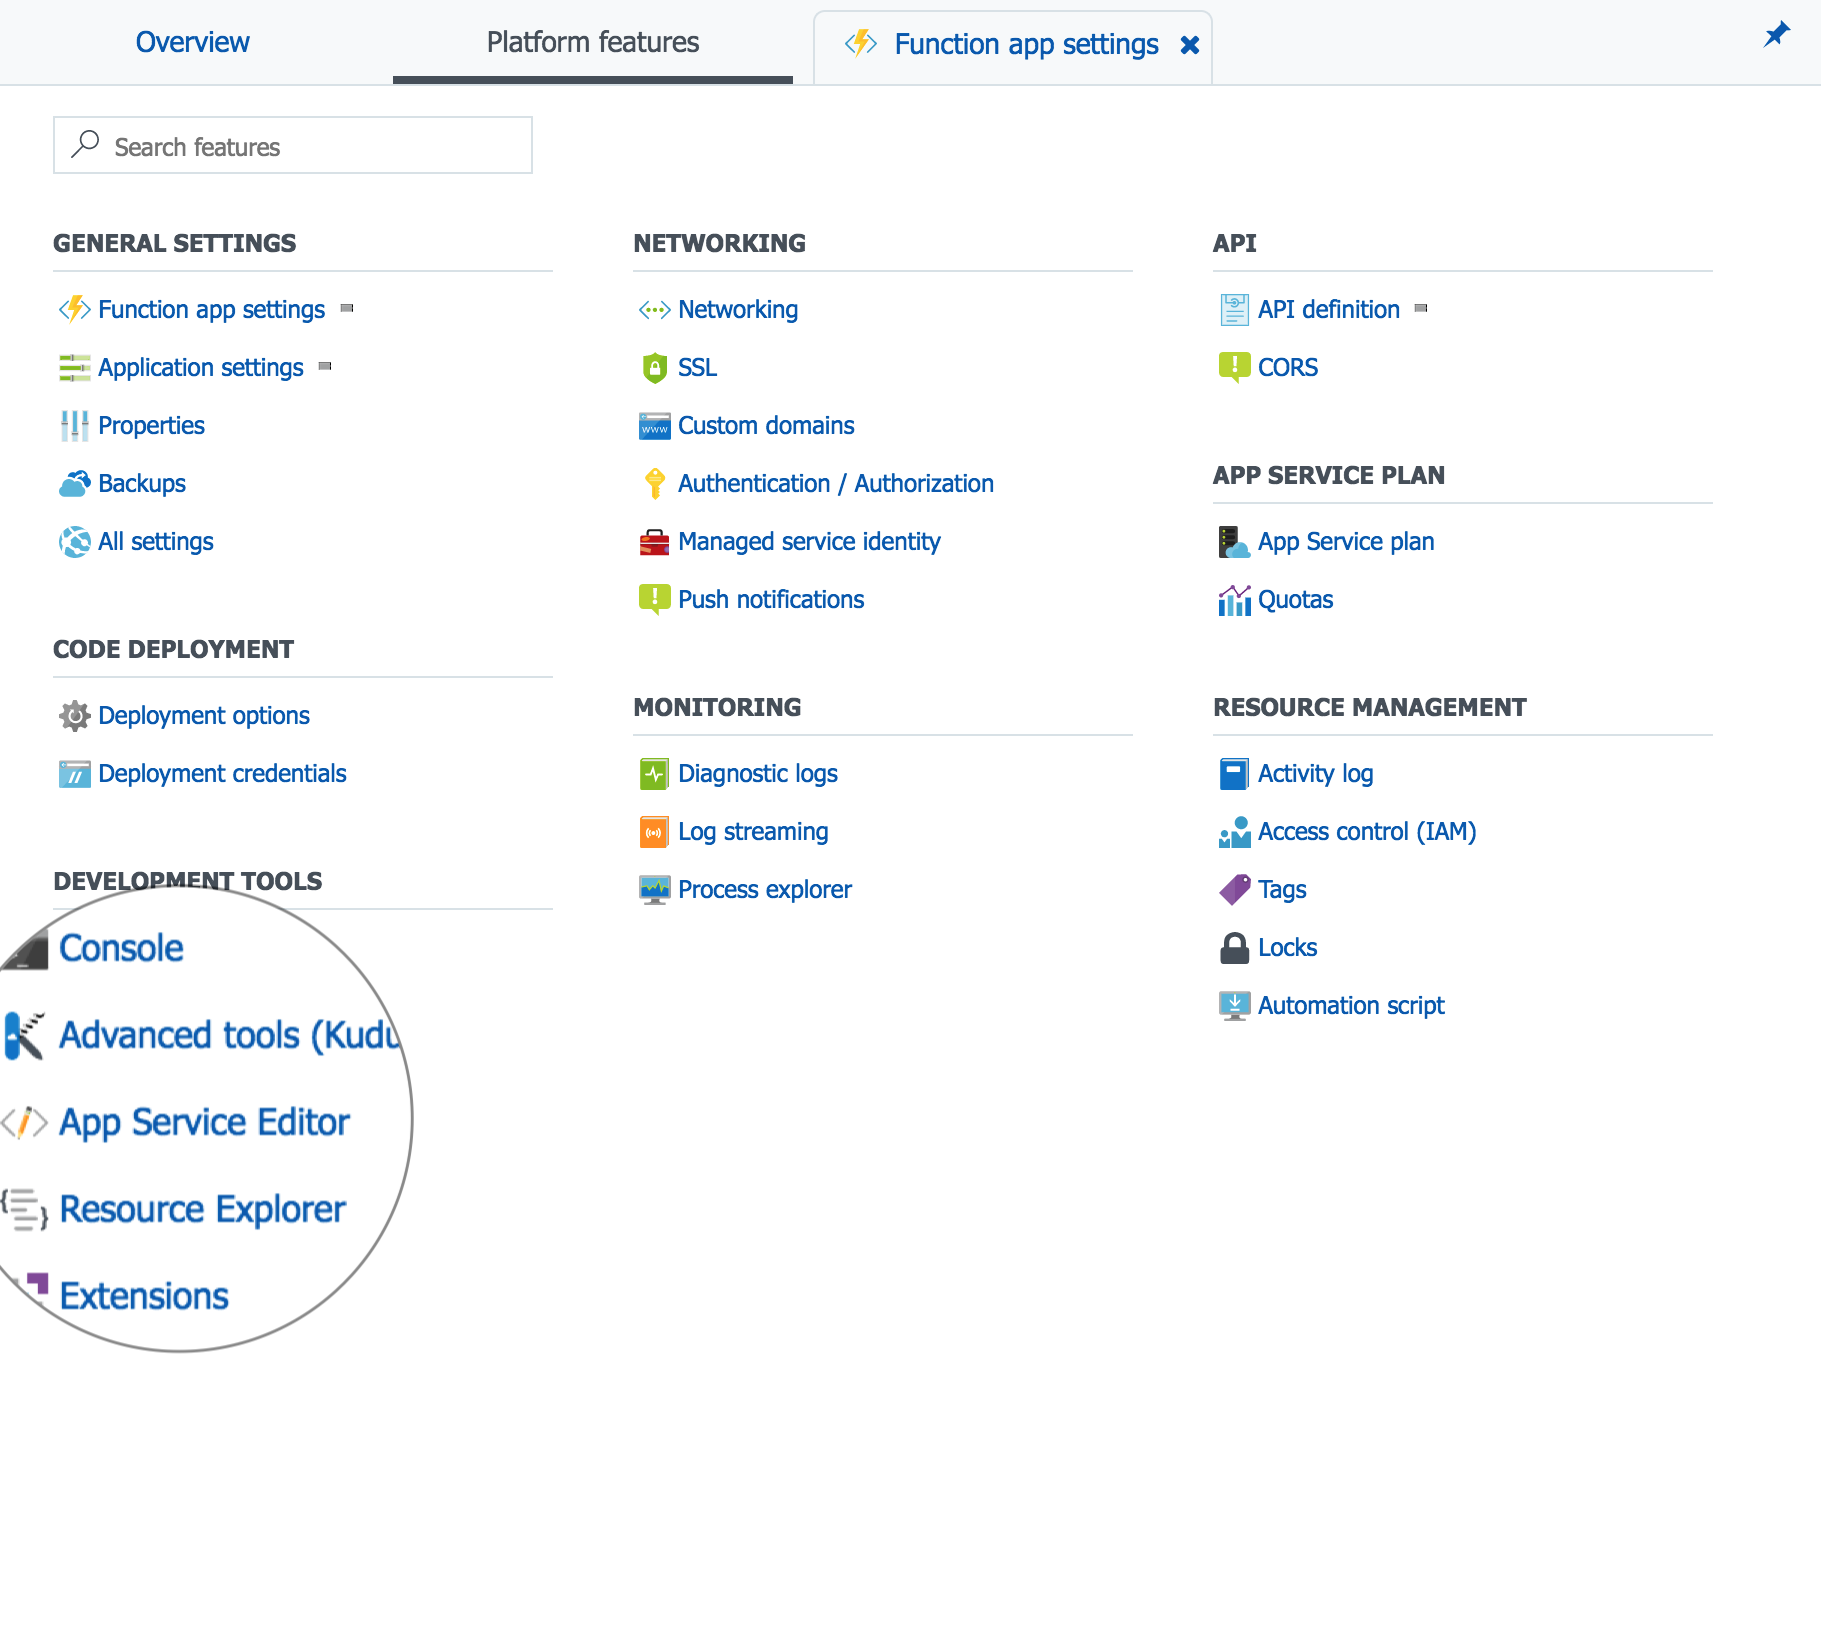This screenshot has width=1821, height=1630.
Task: Select the Push notifications icon
Action: point(653,599)
